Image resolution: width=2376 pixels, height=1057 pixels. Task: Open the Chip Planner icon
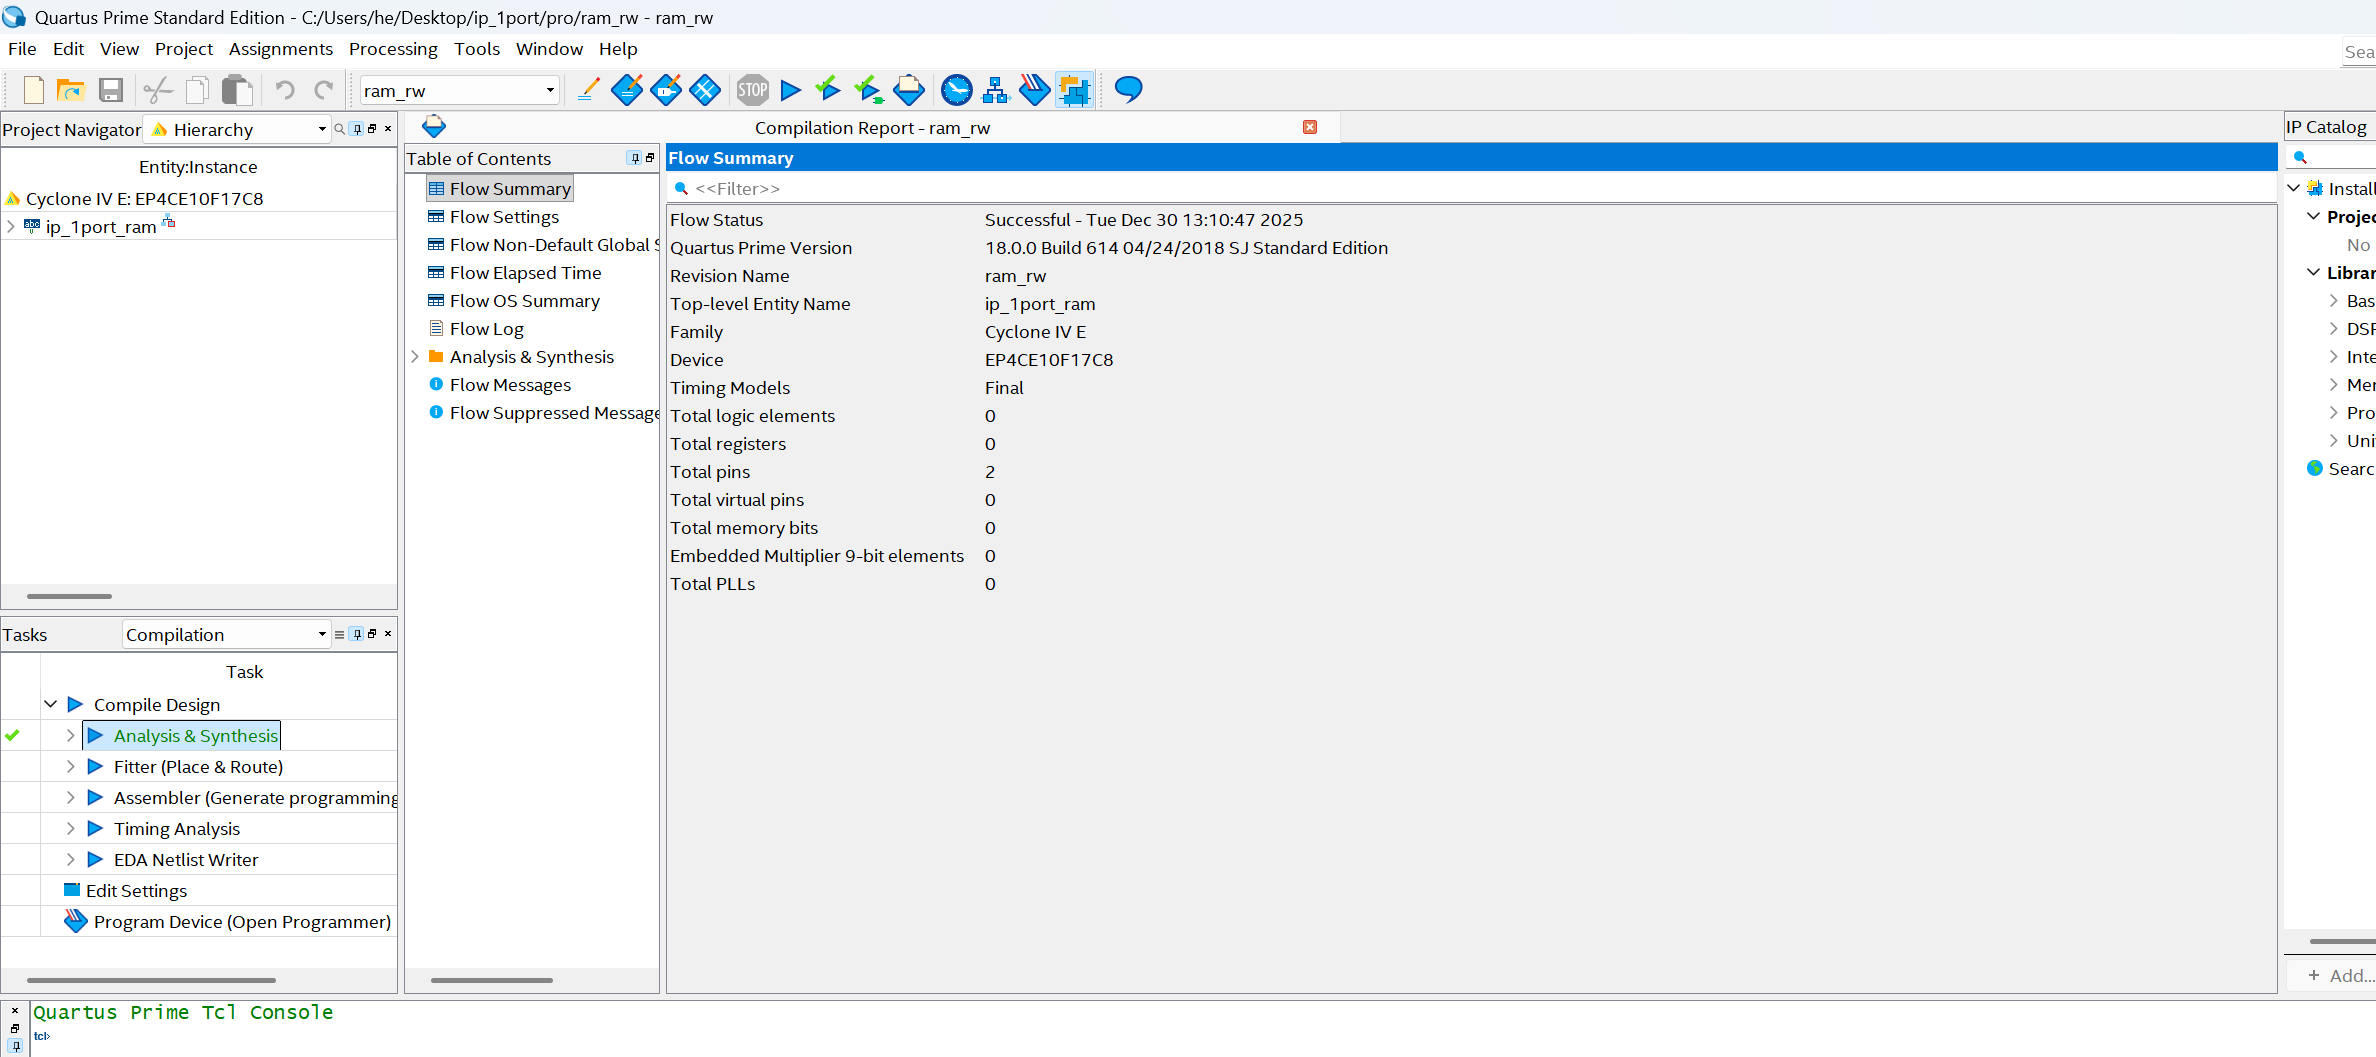(x=705, y=90)
